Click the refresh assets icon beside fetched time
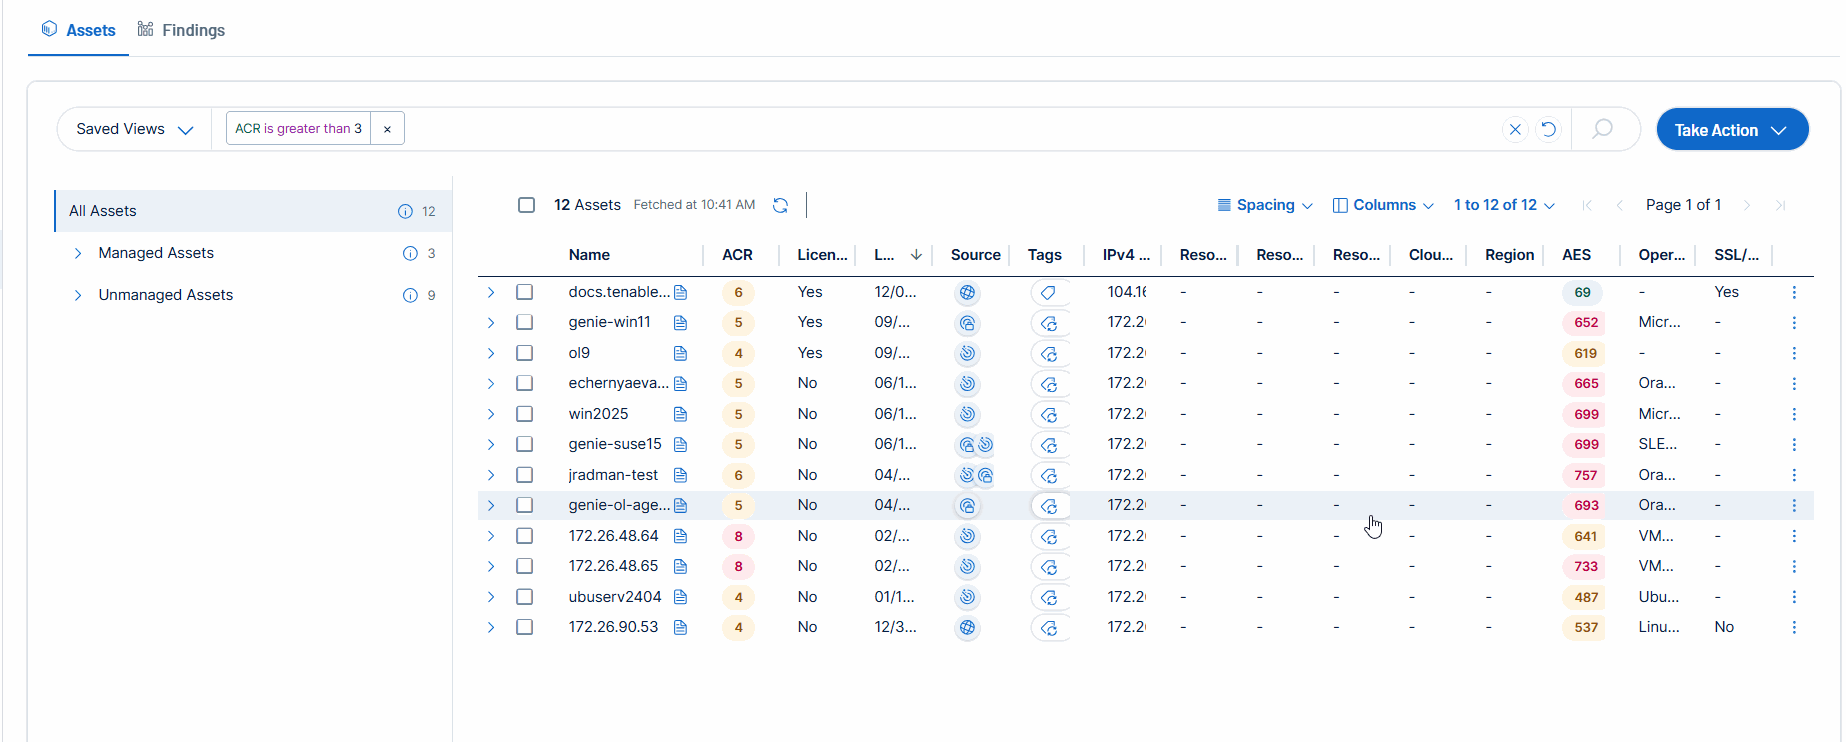The image size is (1846, 742). [780, 205]
